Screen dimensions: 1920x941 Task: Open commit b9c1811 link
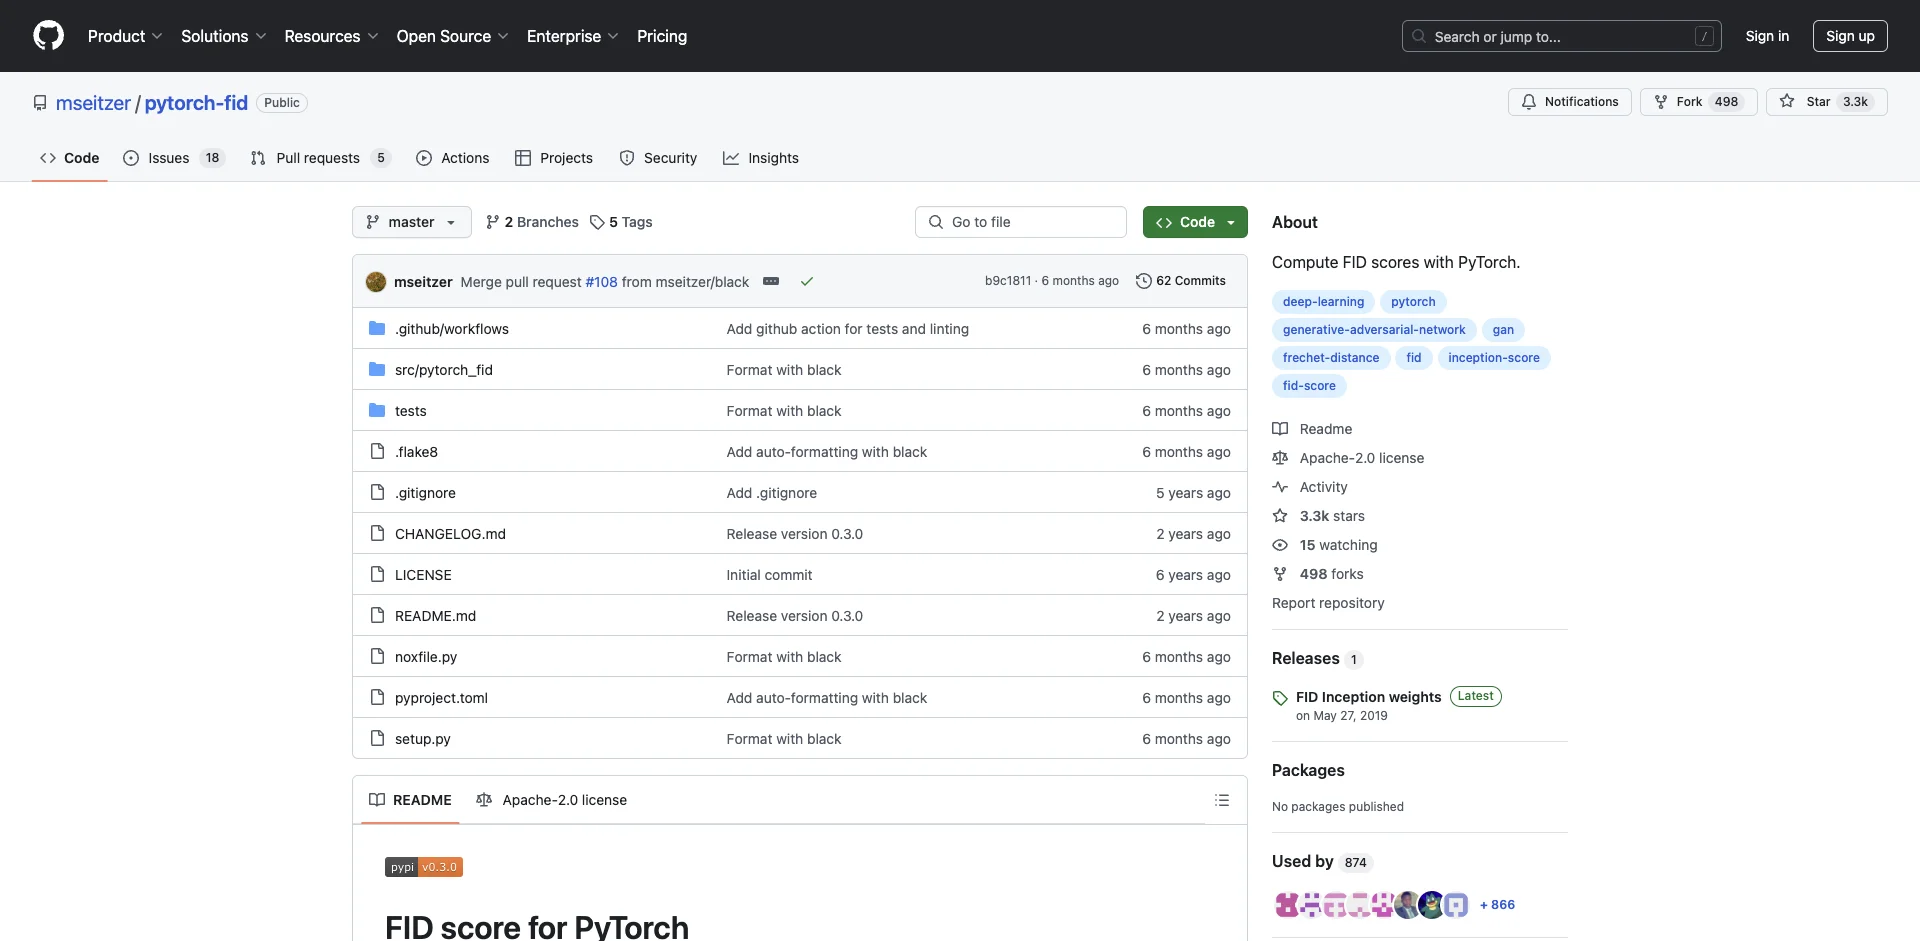click(x=1007, y=281)
